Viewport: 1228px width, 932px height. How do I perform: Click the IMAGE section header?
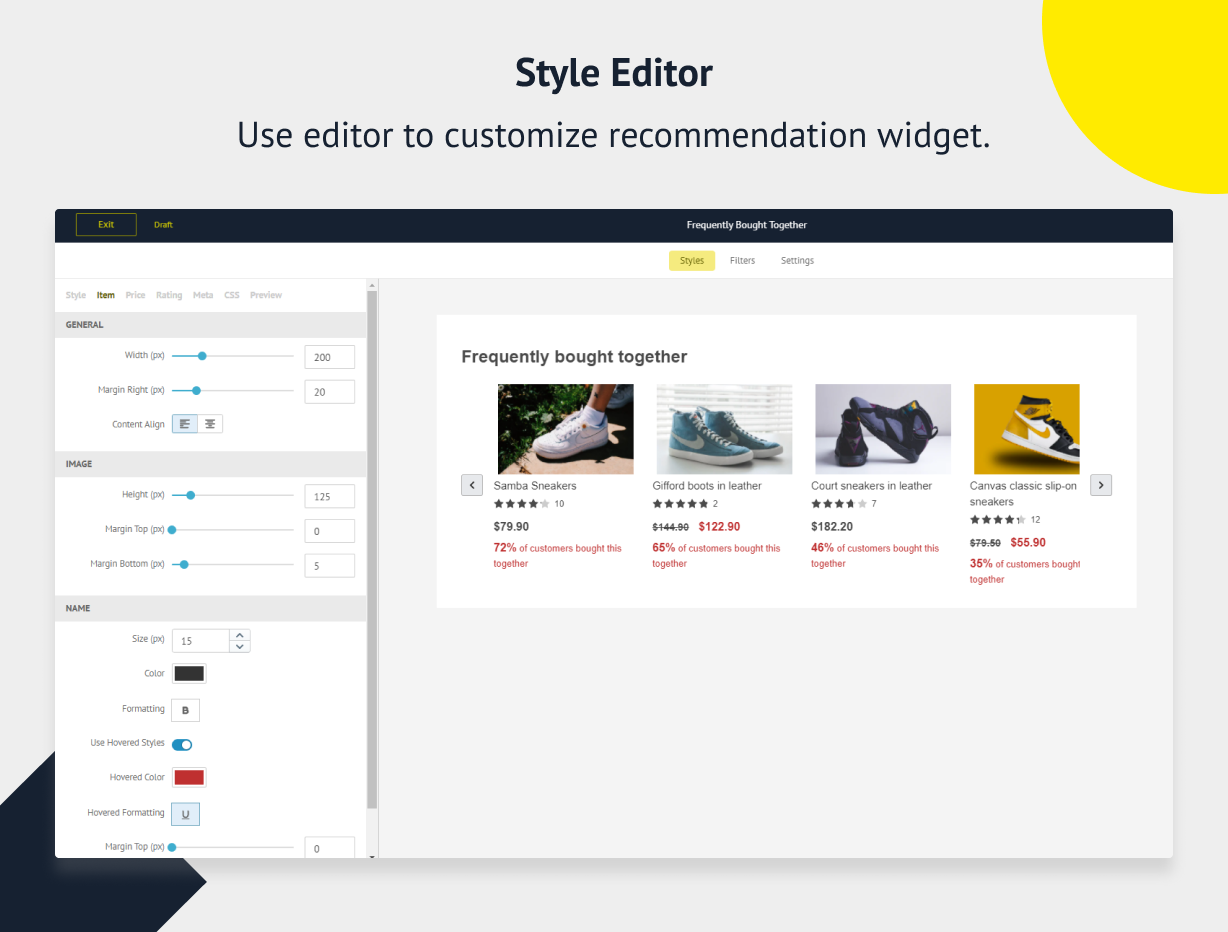click(x=211, y=464)
